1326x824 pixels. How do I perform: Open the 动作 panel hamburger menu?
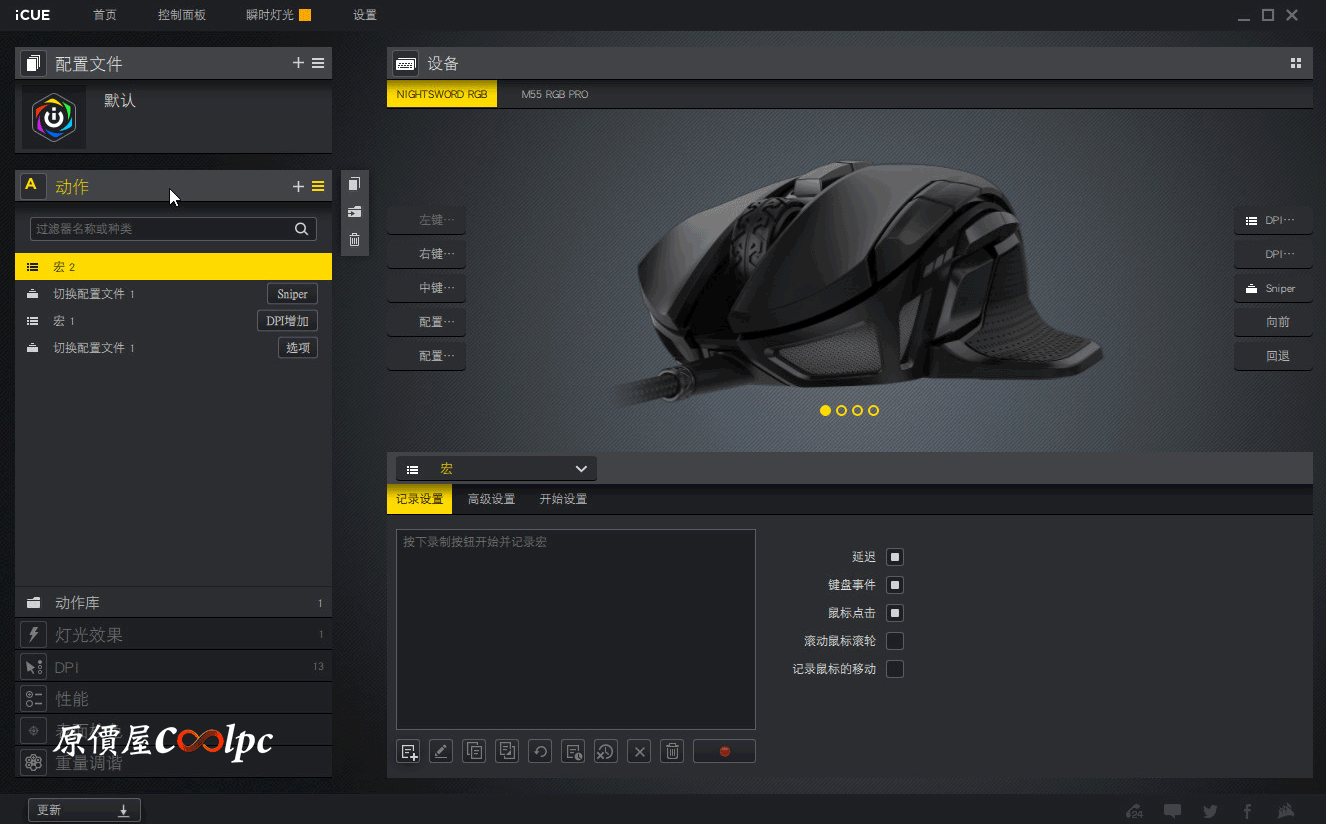[318, 186]
